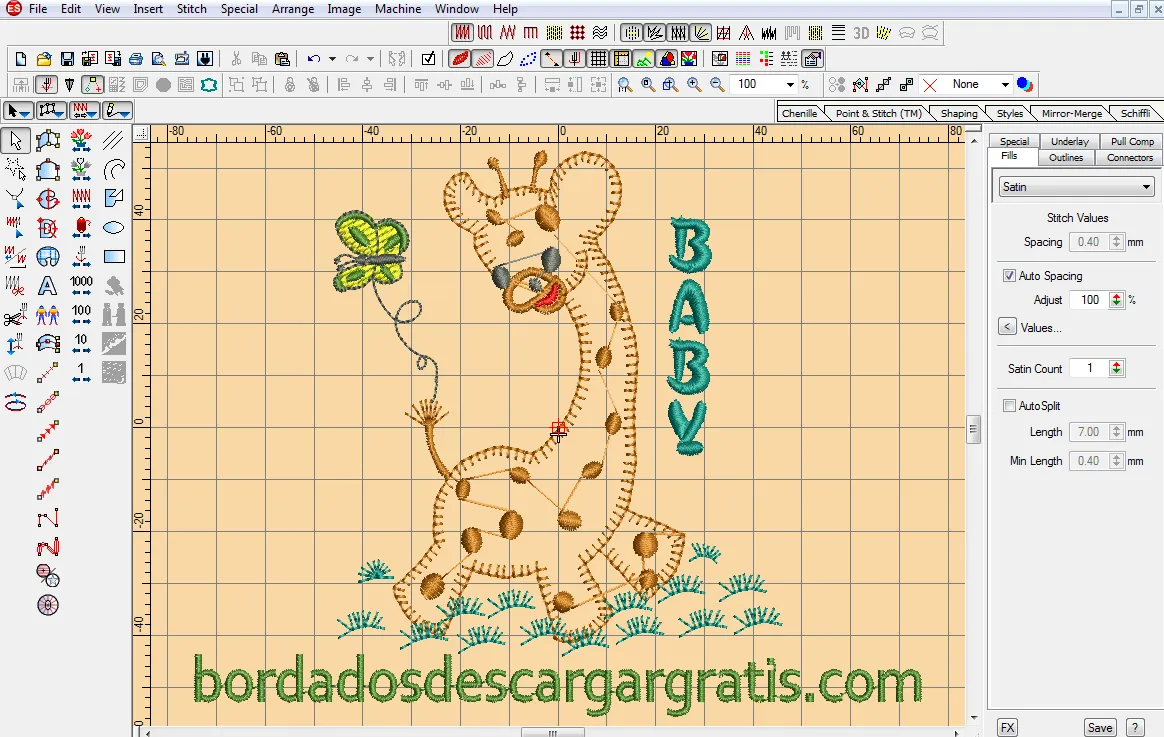Toggle the grid display button
The width and height of the screenshot is (1164, 737).
(597, 58)
